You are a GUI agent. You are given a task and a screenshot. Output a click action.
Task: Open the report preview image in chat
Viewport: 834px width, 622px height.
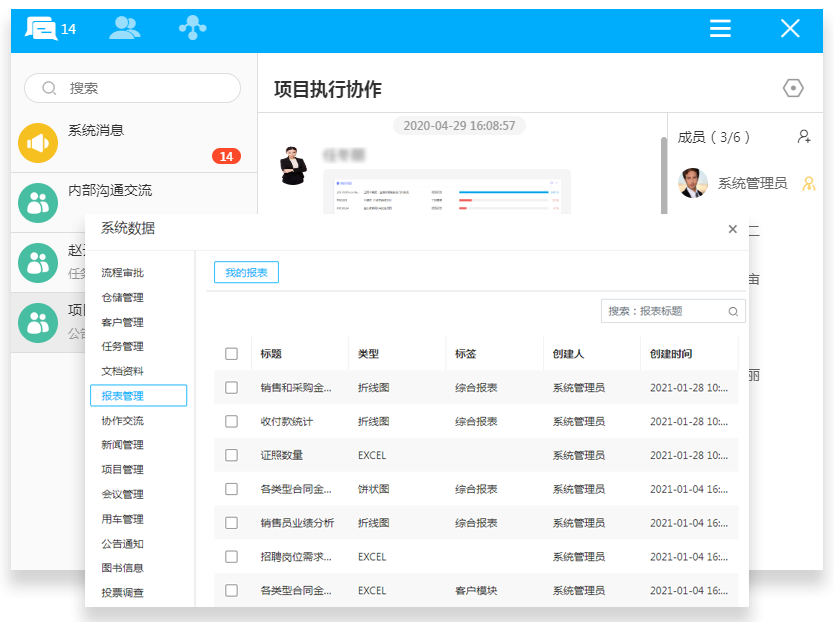pyautogui.click(x=447, y=192)
